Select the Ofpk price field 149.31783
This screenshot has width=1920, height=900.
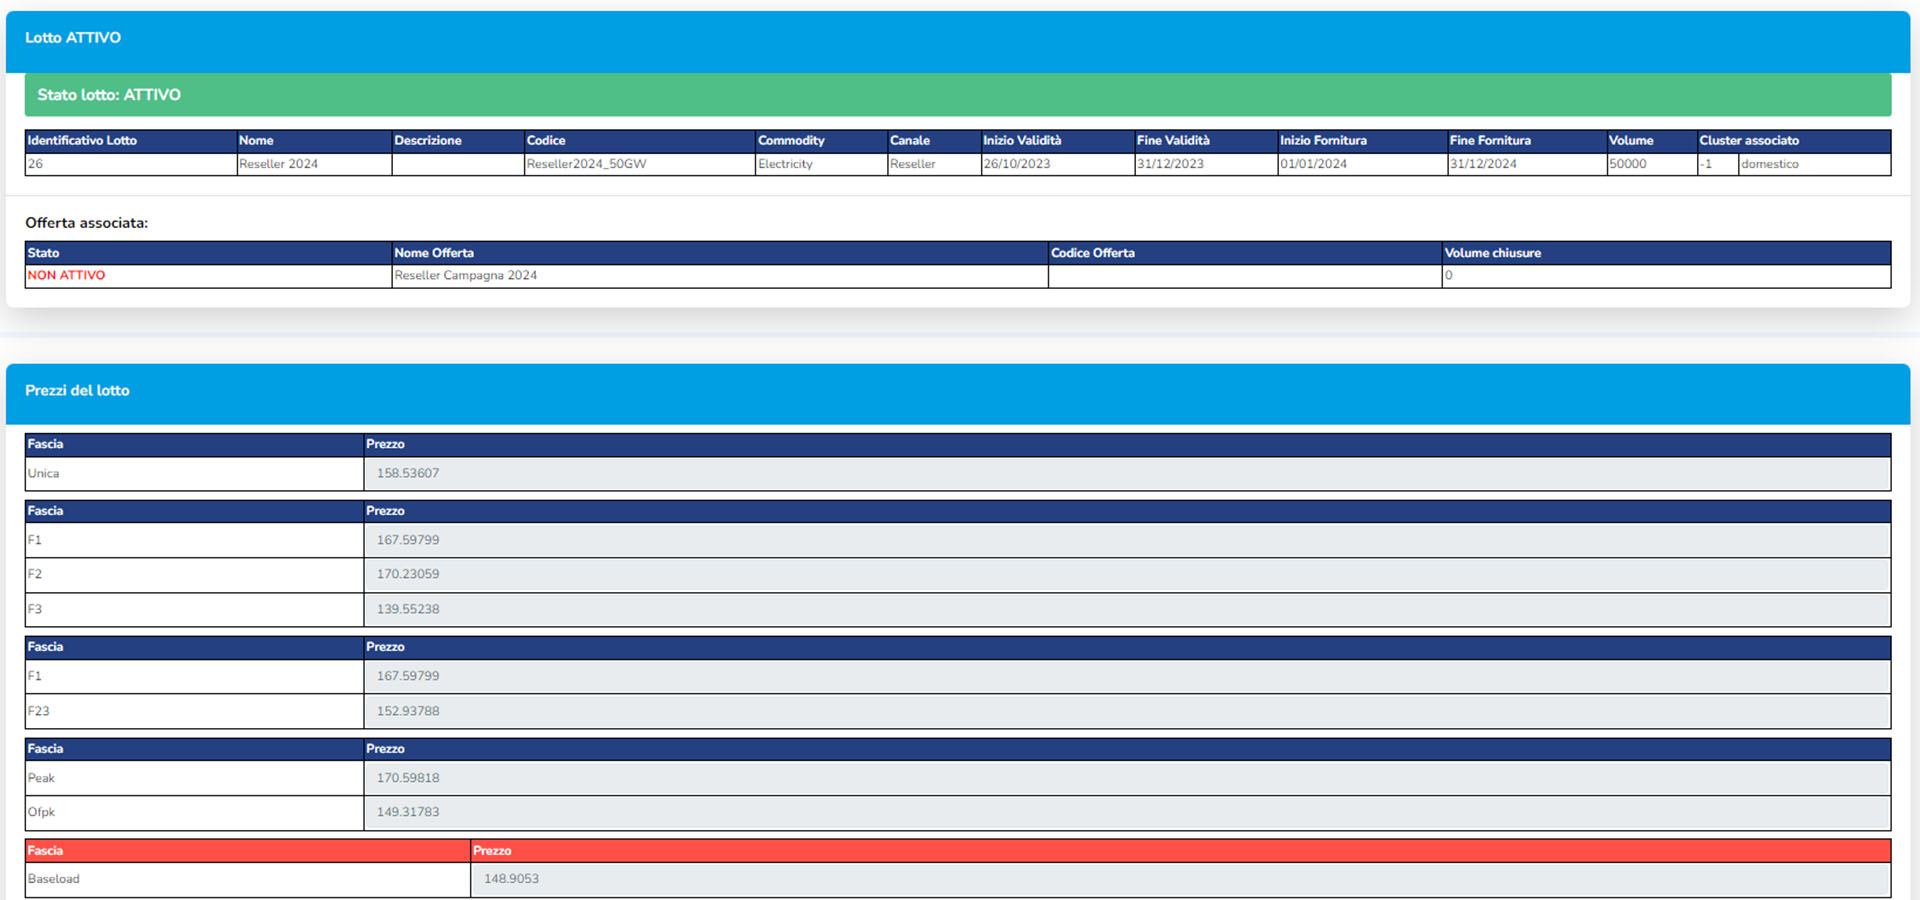[1126, 812]
